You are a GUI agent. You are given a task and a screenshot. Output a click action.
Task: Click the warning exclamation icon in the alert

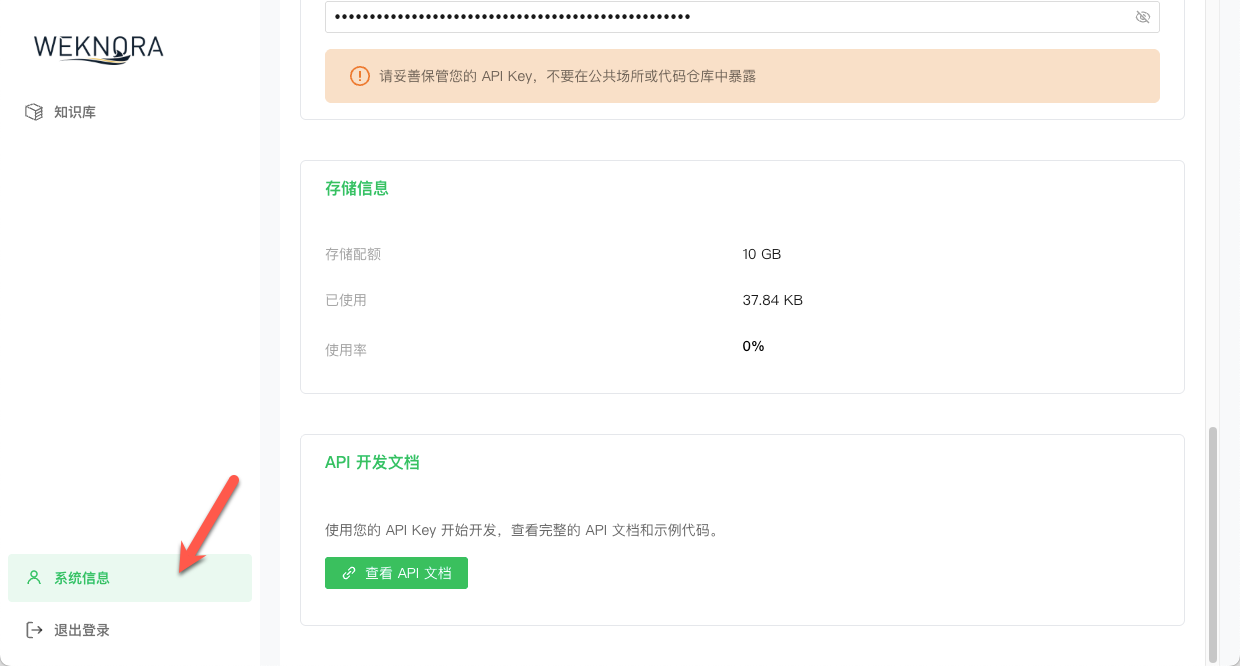[359, 75]
